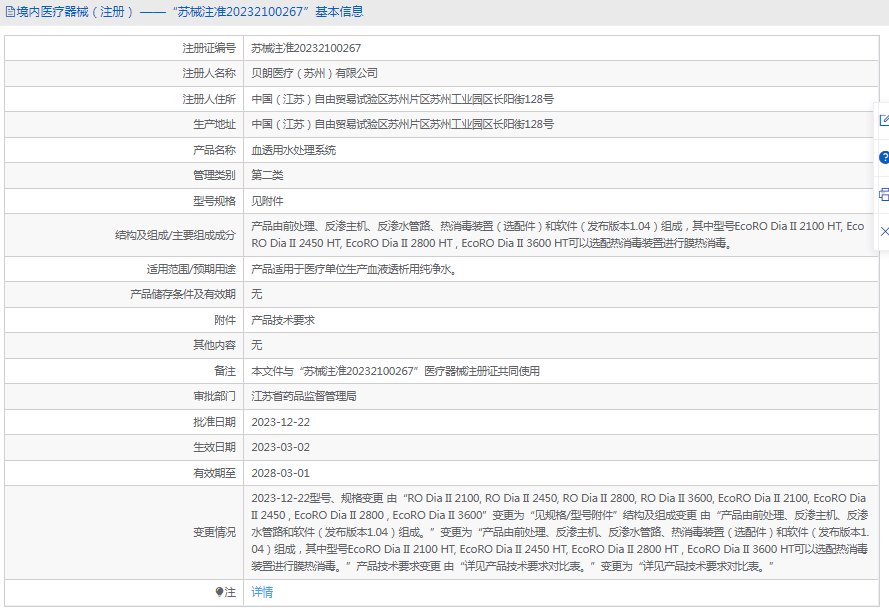
Task: Click the 生产地址 address value
Action: [x=403, y=124]
